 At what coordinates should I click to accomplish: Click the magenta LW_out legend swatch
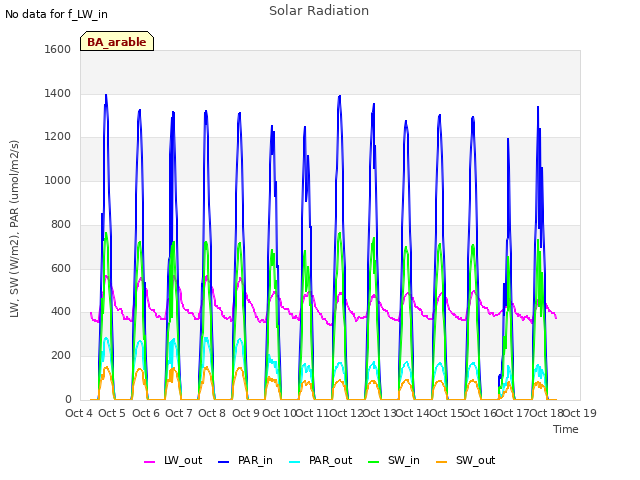150,462
